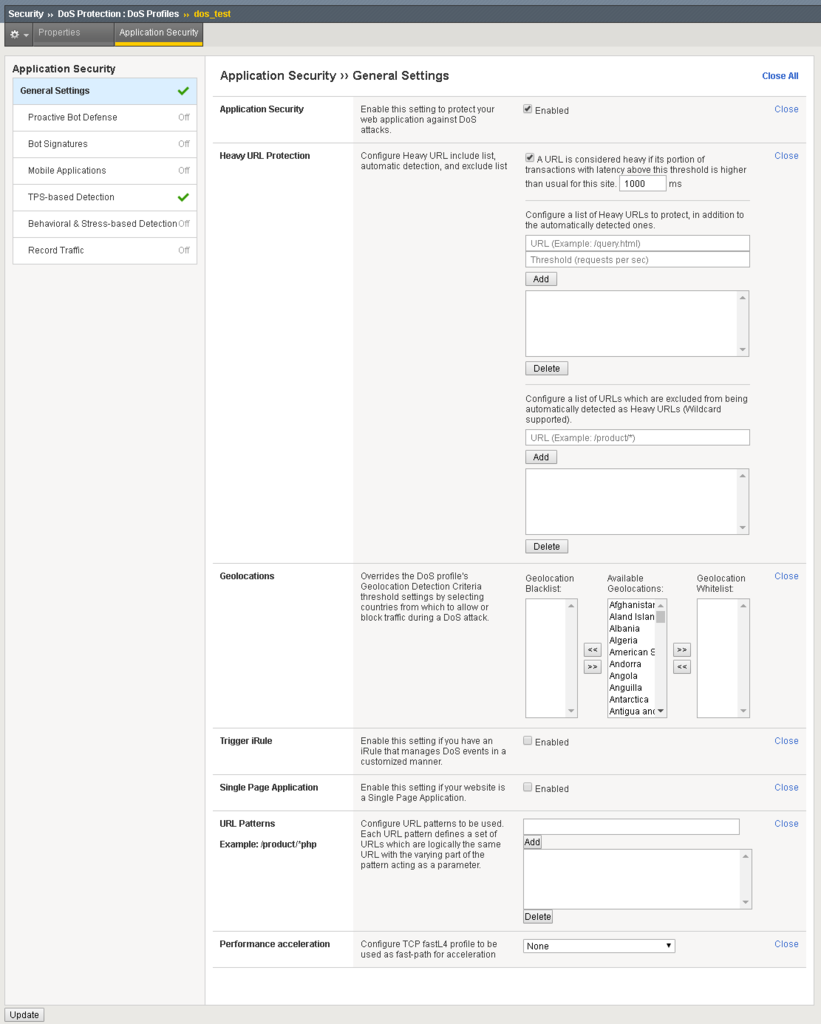Select Antarctica in Available Geolocations
The image size is (821, 1024).
tap(631, 699)
